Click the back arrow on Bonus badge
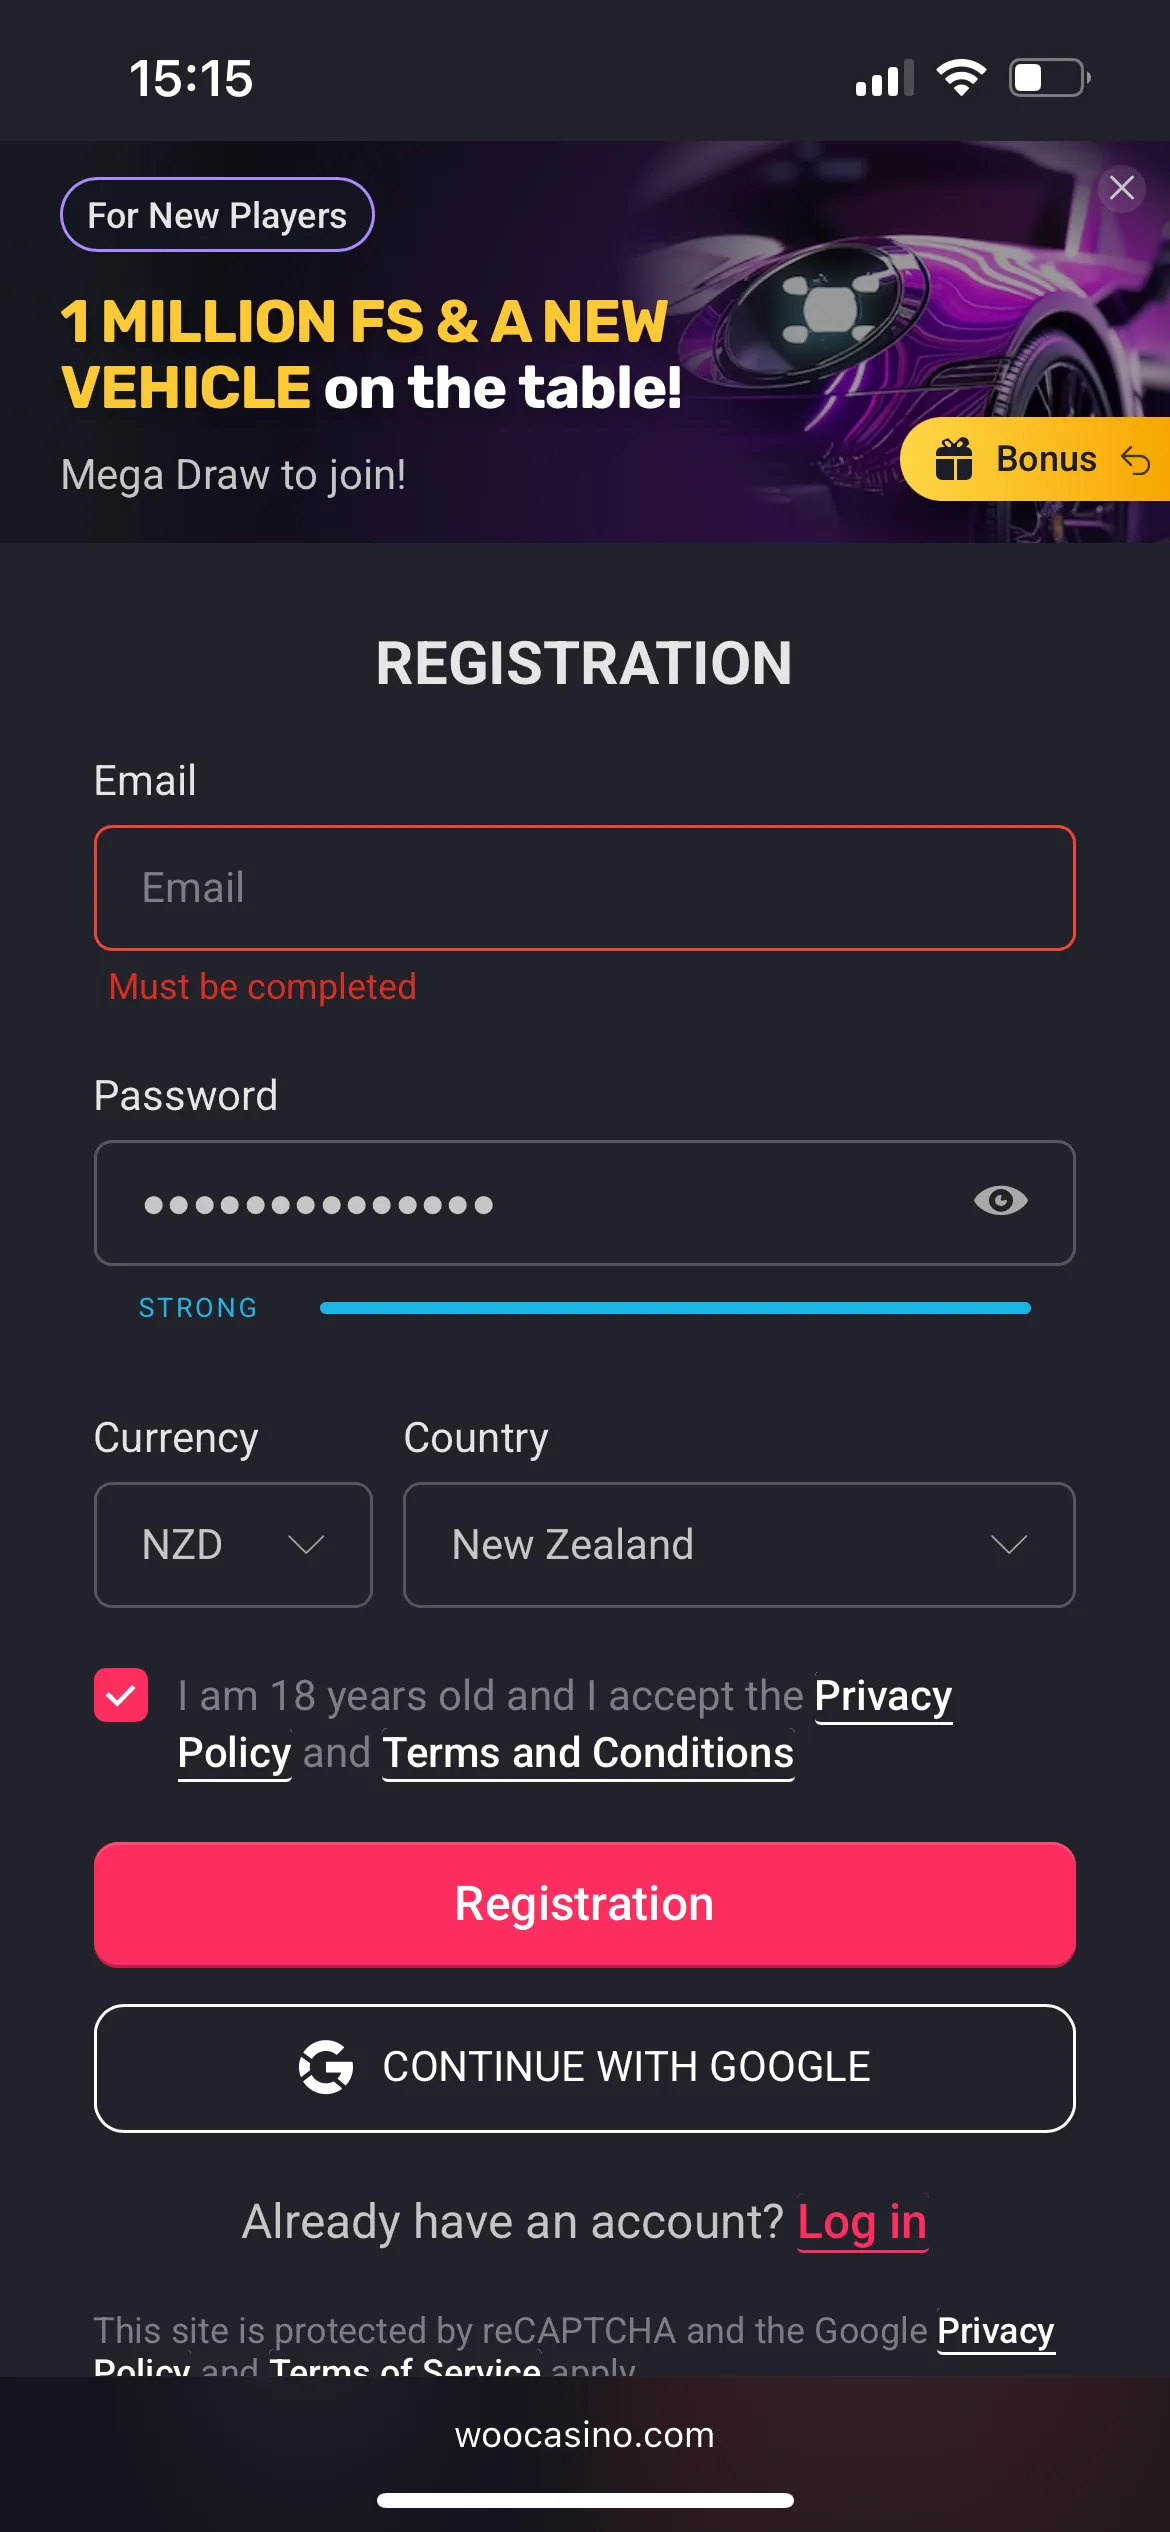The width and height of the screenshot is (1170, 2532). (1136, 460)
